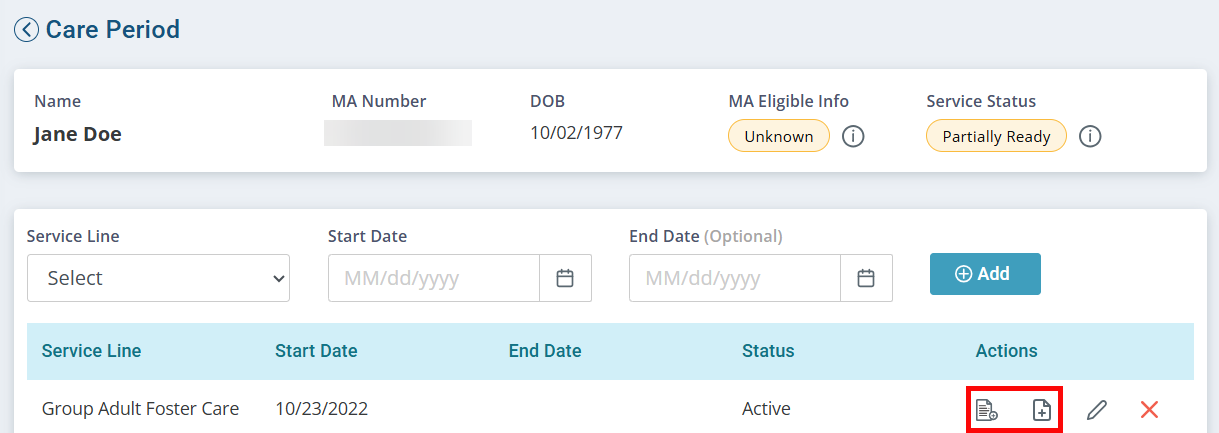View document history for Group Adult Foster Care

pos(987,409)
